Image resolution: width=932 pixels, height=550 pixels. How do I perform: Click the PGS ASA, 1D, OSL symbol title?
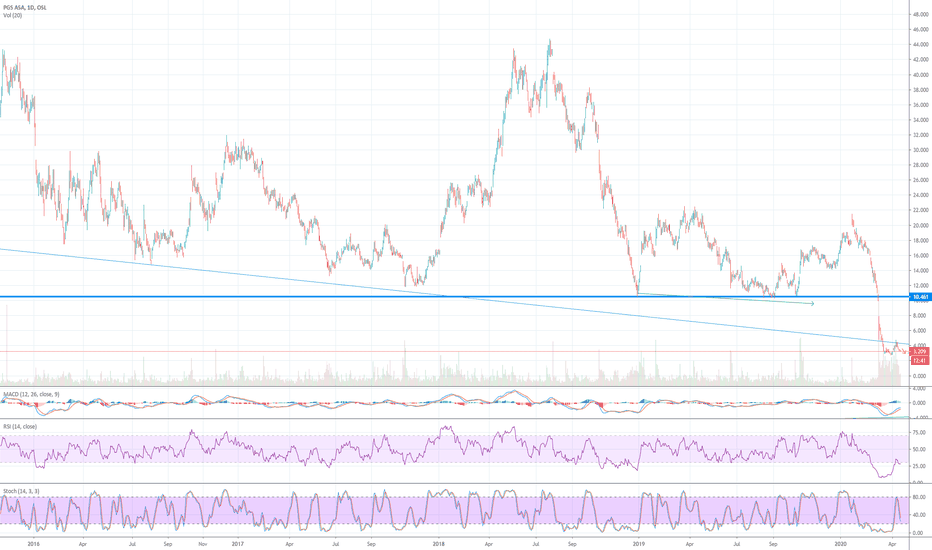click(x=25, y=7)
